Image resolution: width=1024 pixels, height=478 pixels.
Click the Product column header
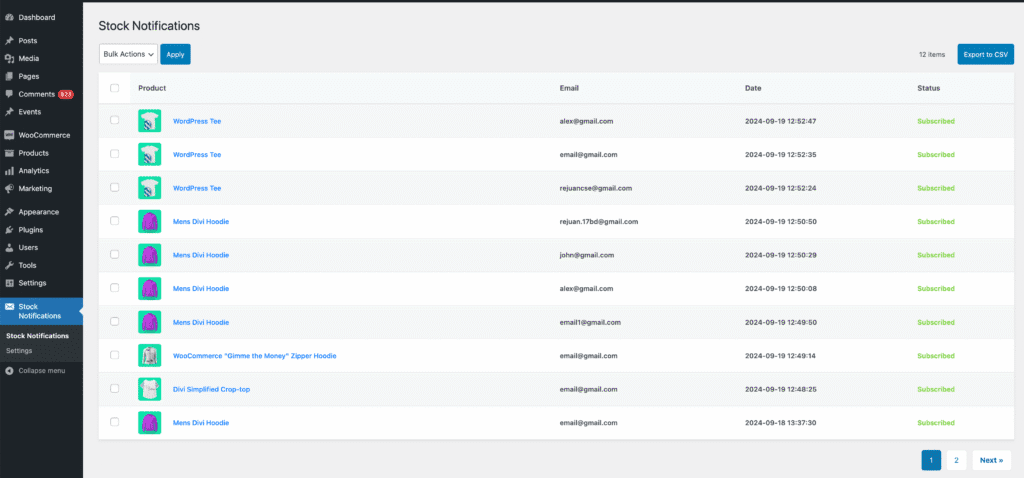152,88
